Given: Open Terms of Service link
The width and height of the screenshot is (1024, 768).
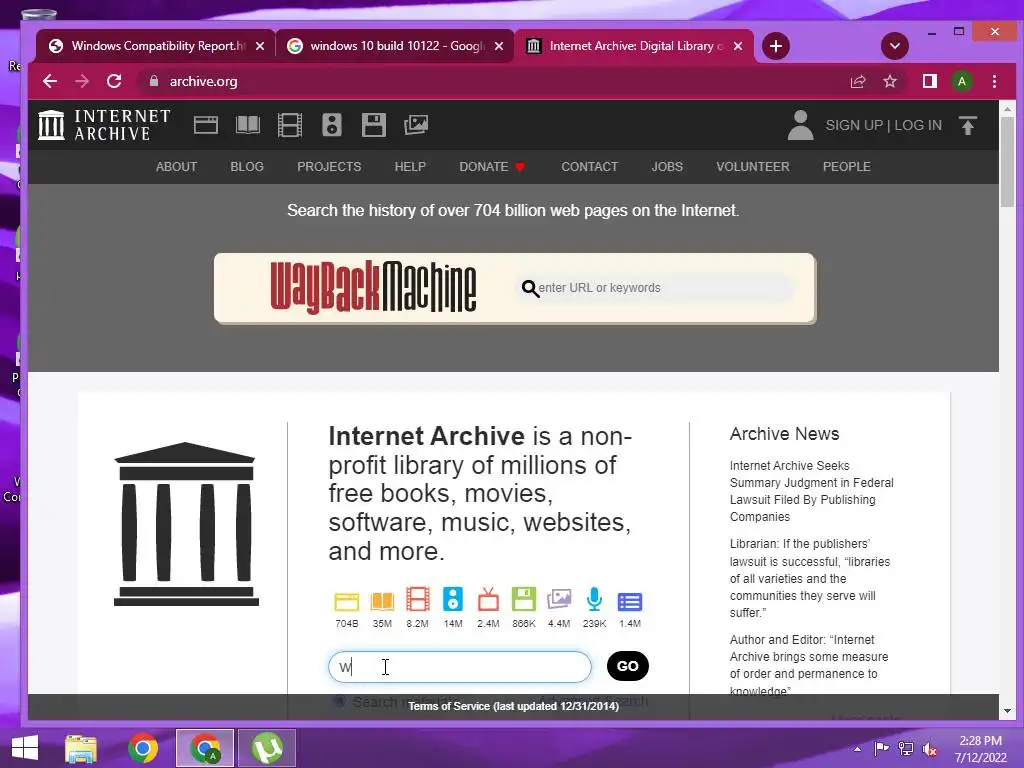Looking at the screenshot, I should tap(513, 706).
